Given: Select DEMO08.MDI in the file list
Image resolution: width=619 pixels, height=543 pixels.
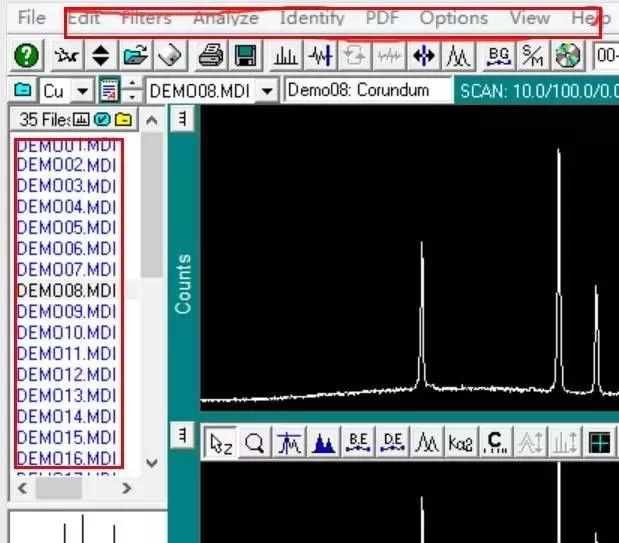Looking at the screenshot, I should (66, 291).
